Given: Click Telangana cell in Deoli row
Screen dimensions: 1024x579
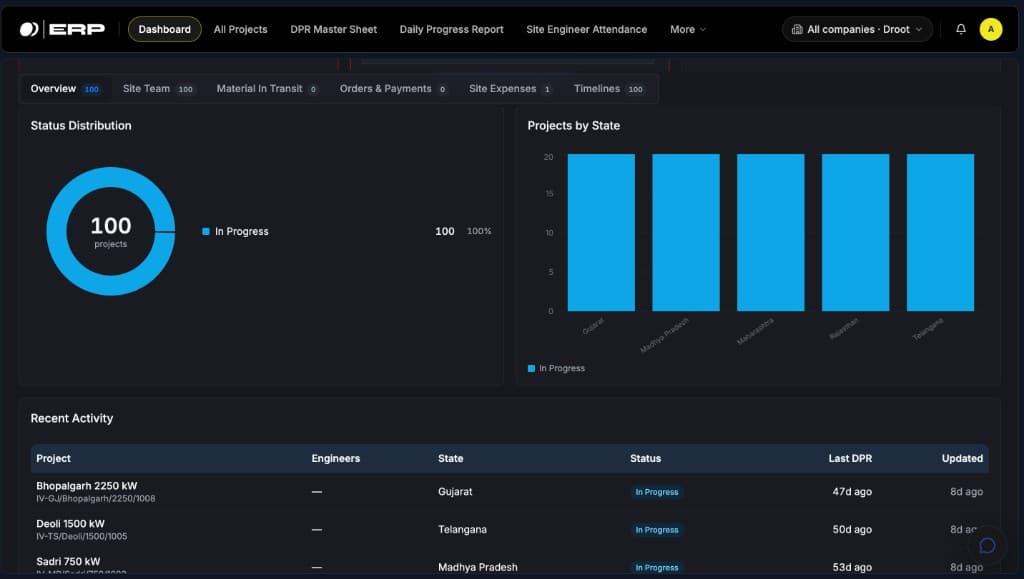Looking at the screenshot, I should coord(462,529).
